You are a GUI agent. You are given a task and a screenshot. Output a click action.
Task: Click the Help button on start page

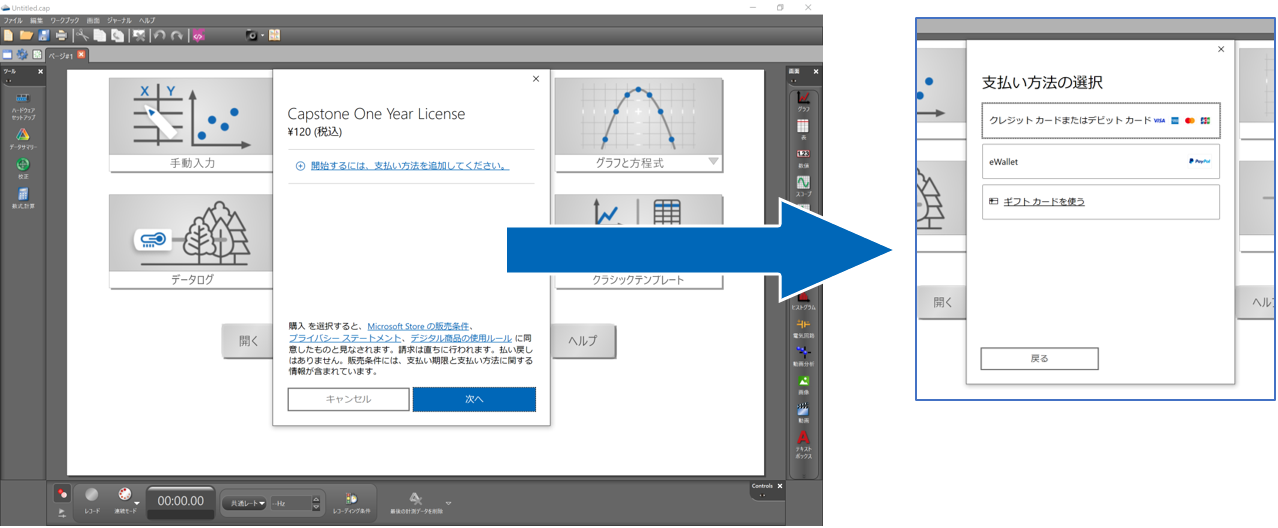click(x=583, y=341)
